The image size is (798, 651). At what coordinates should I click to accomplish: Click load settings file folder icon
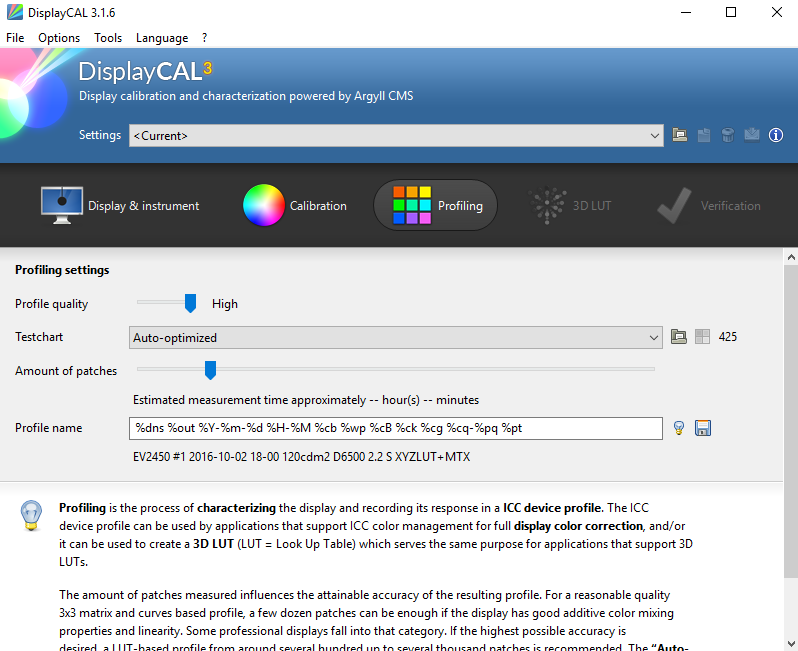coord(680,135)
